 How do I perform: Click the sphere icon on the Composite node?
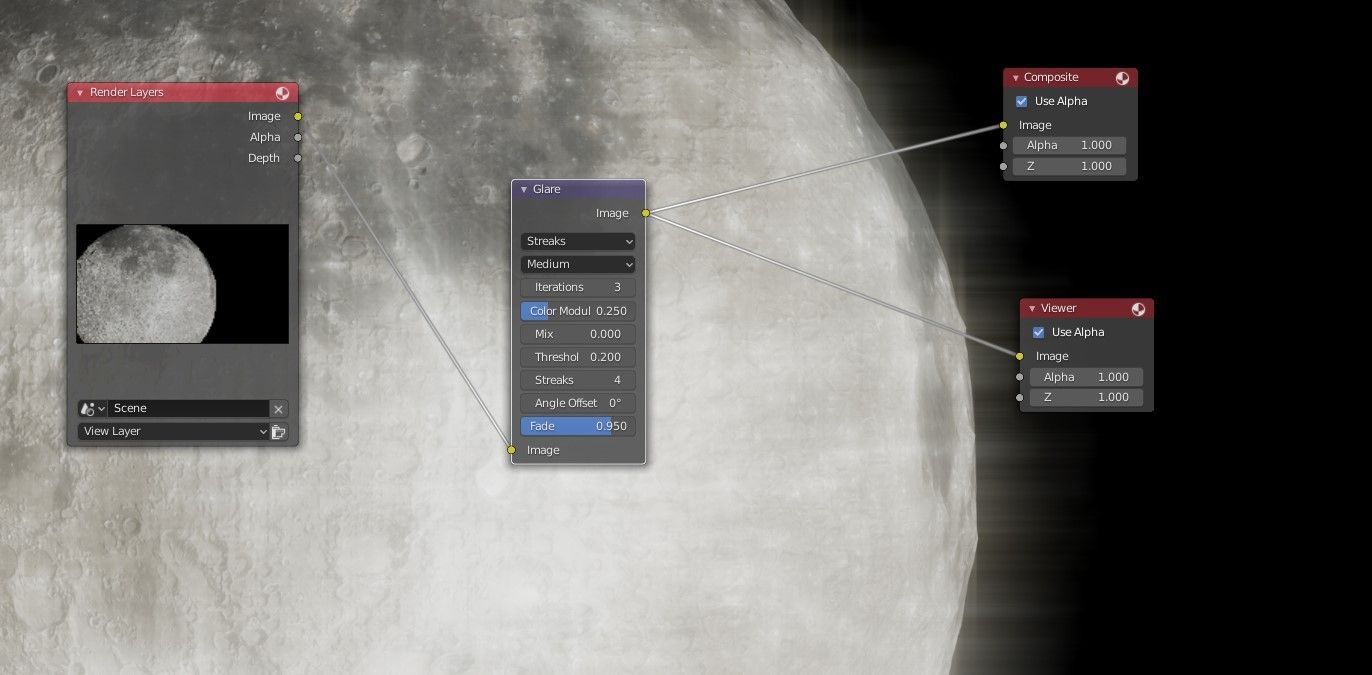pyautogui.click(x=1122, y=77)
